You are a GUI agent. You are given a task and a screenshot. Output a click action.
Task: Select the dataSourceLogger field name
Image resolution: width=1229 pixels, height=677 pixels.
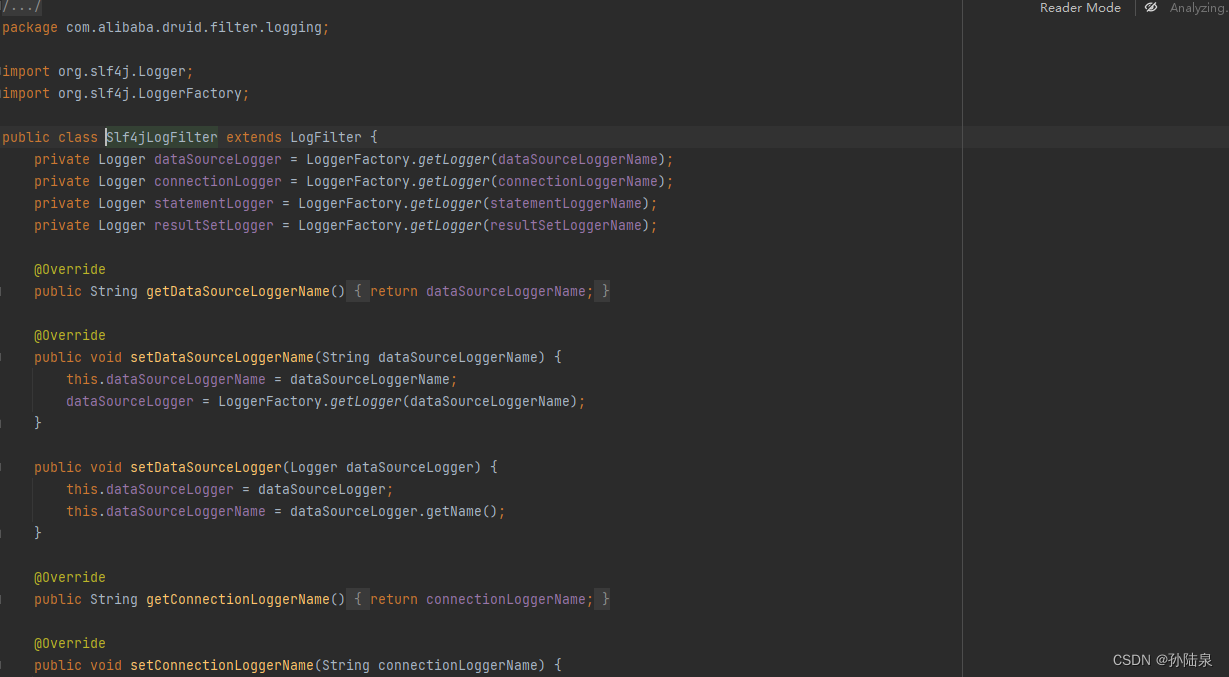(217, 159)
